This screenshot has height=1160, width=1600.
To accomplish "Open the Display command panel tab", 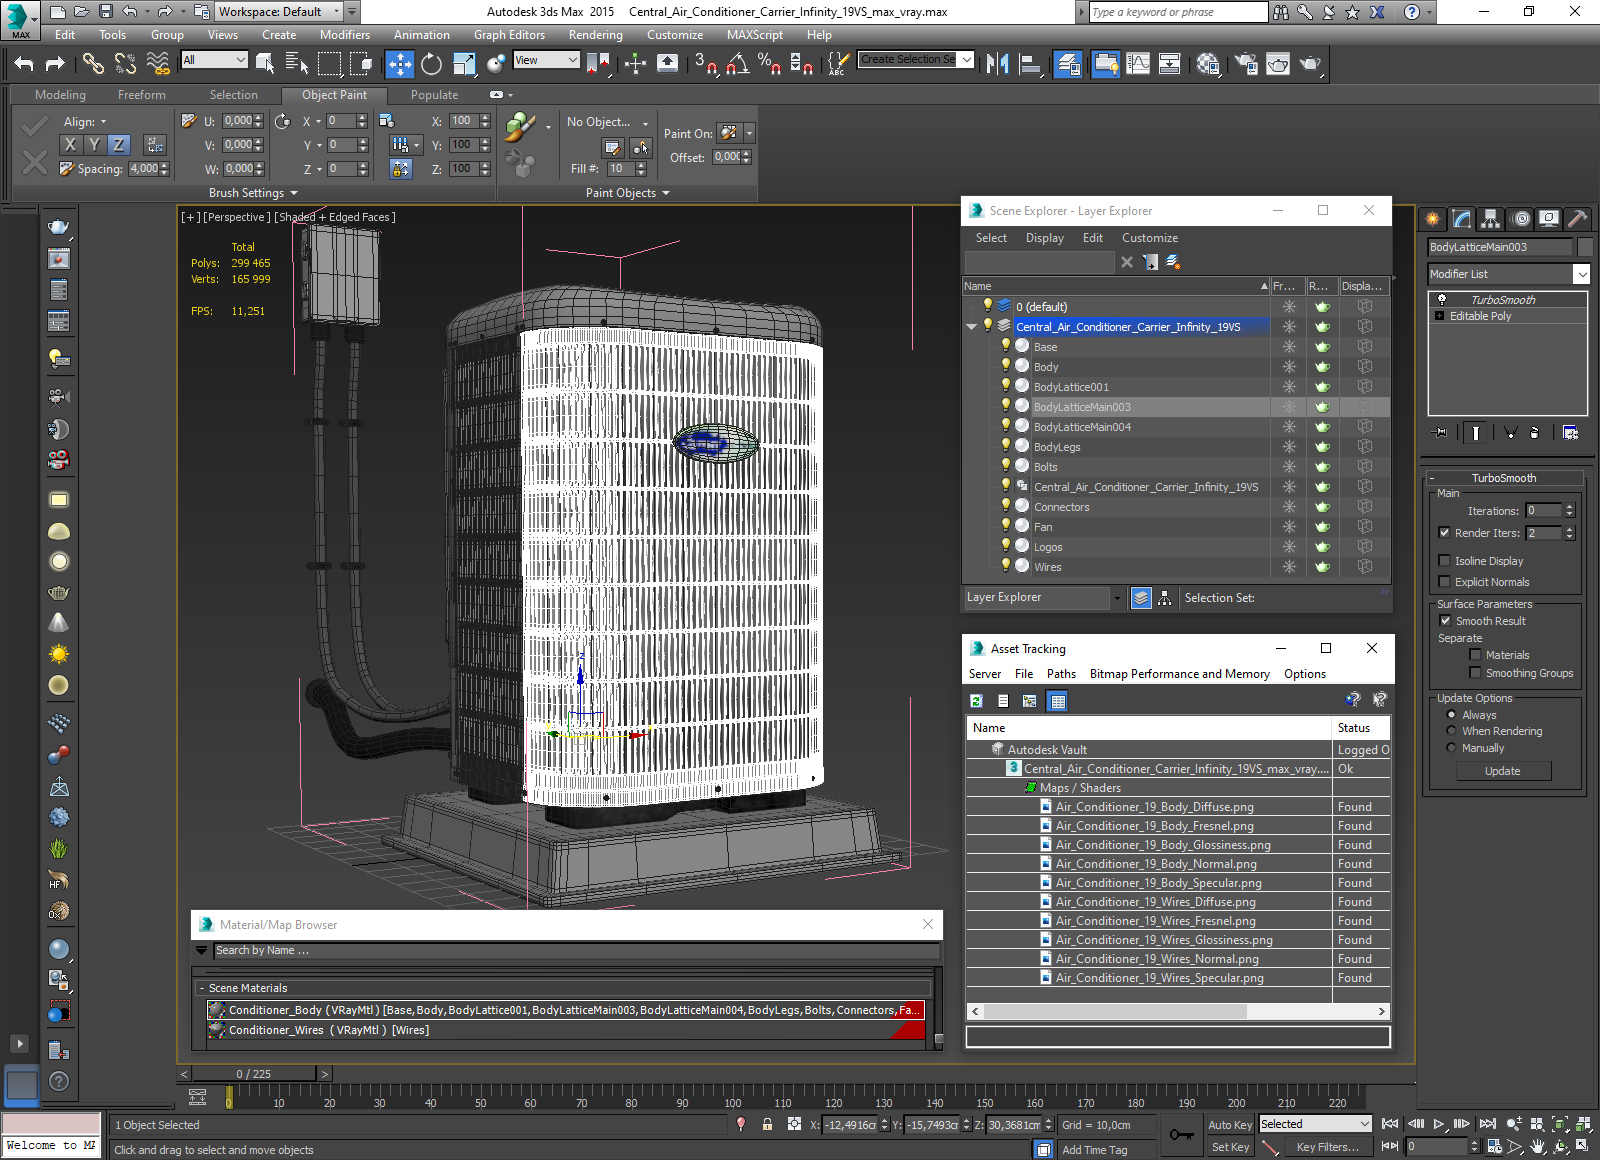I will (x=1549, y=219).
